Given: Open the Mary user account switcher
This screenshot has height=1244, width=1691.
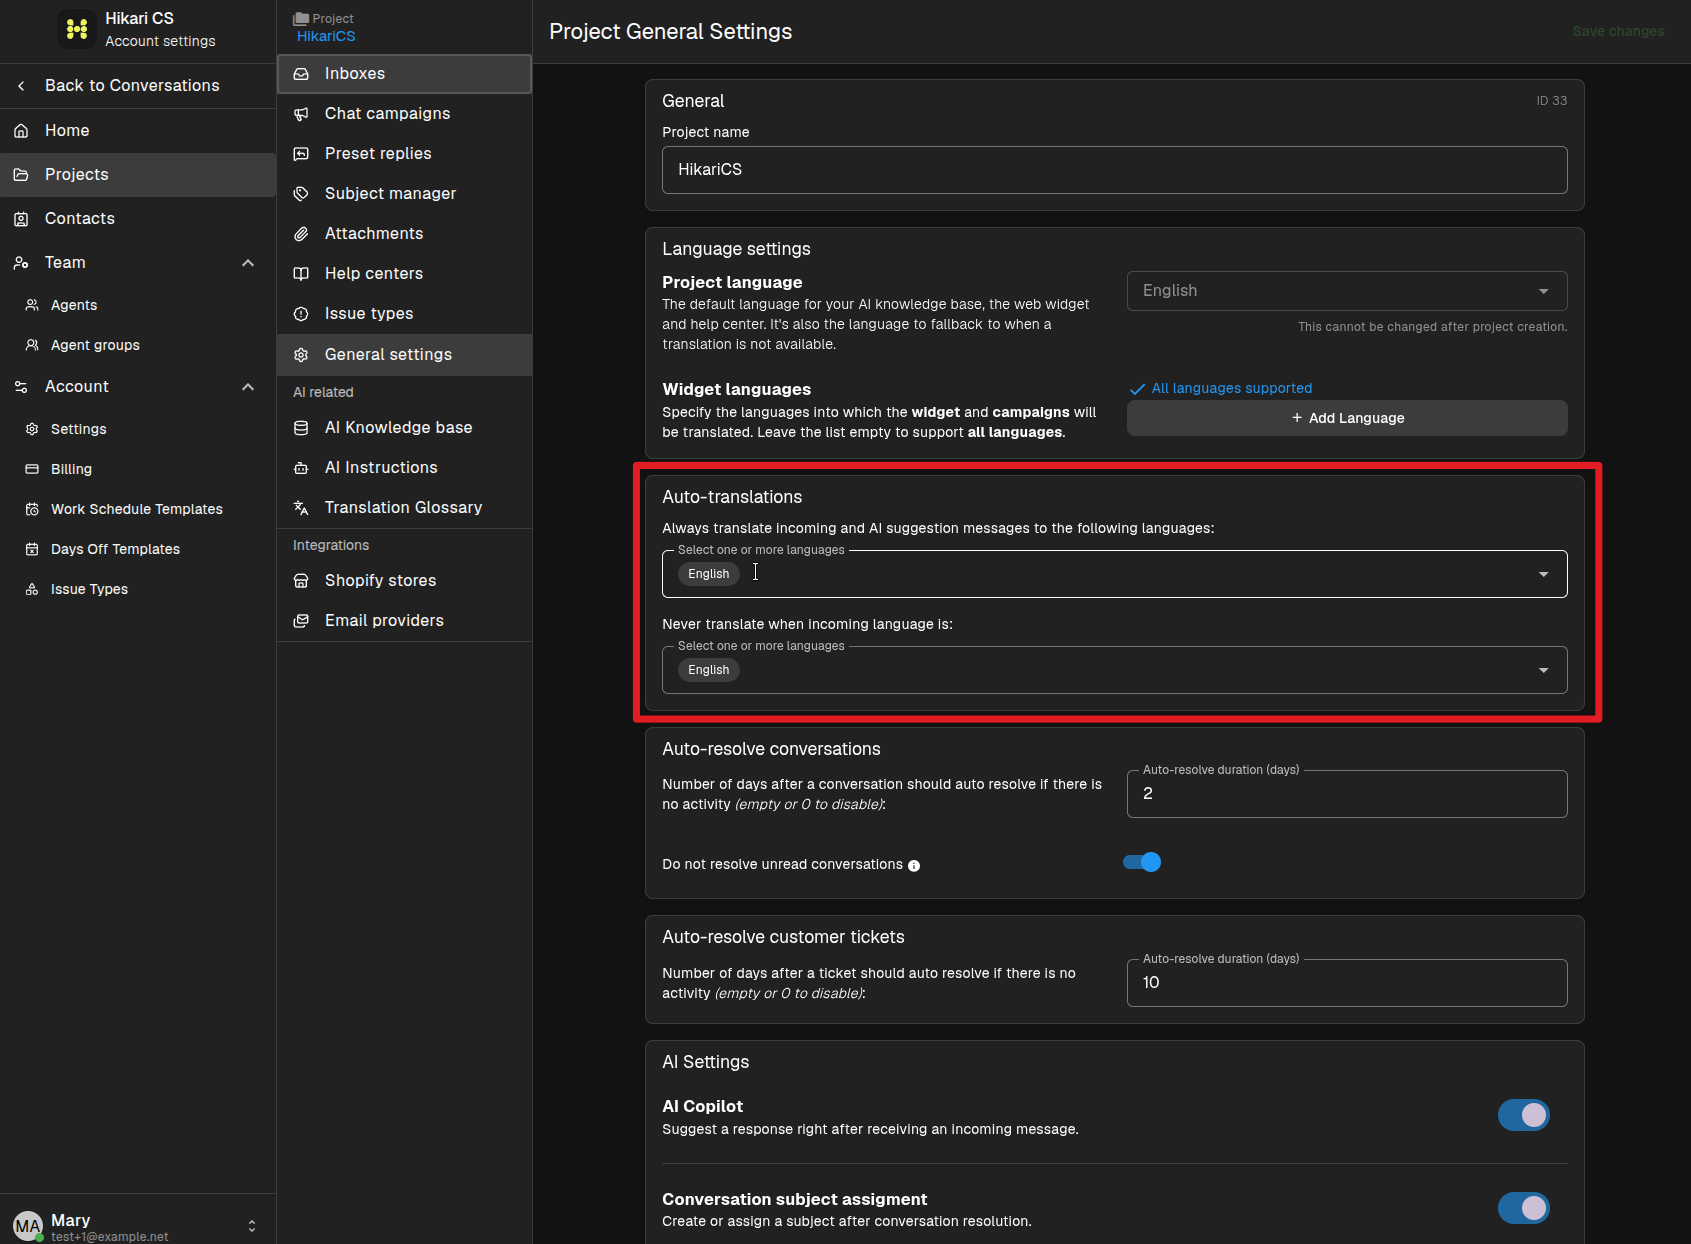Looking at the screenshot, I should [x=252, y=1226].
